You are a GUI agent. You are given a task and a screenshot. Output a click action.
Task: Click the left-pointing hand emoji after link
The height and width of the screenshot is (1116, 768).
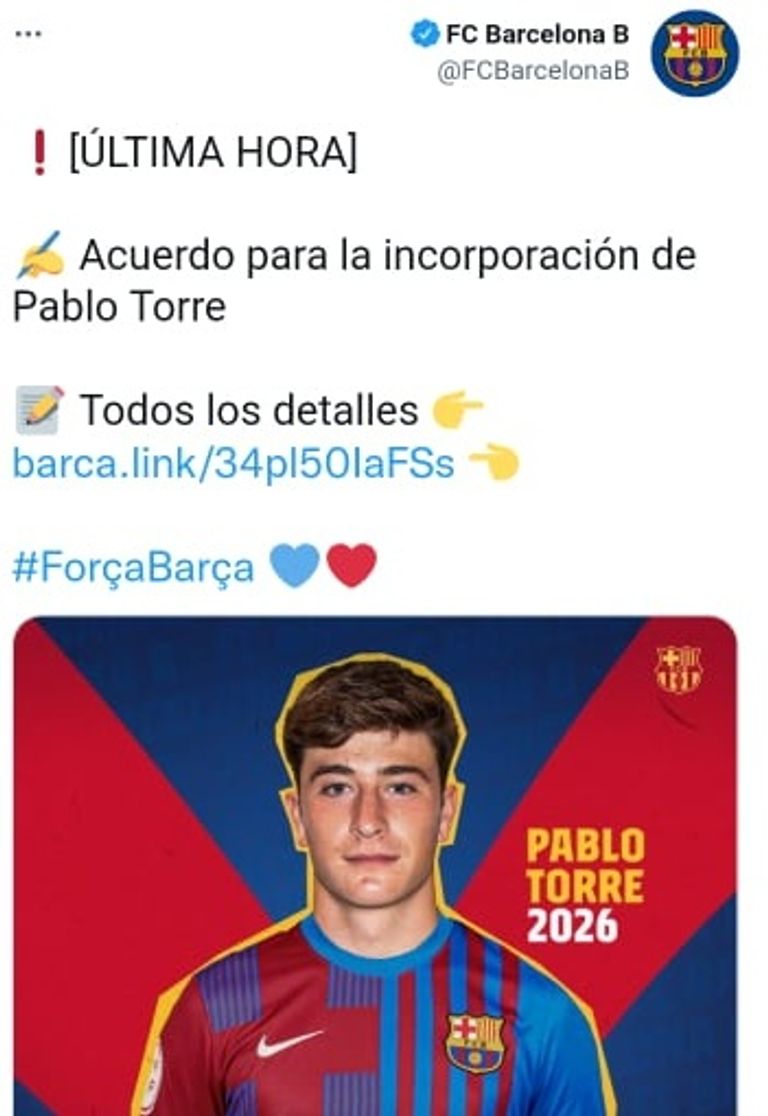[x=494, y=463]
